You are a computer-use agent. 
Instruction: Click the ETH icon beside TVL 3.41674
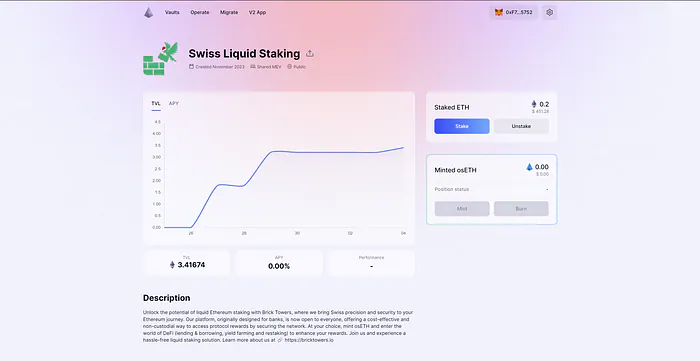click(172, 265)
